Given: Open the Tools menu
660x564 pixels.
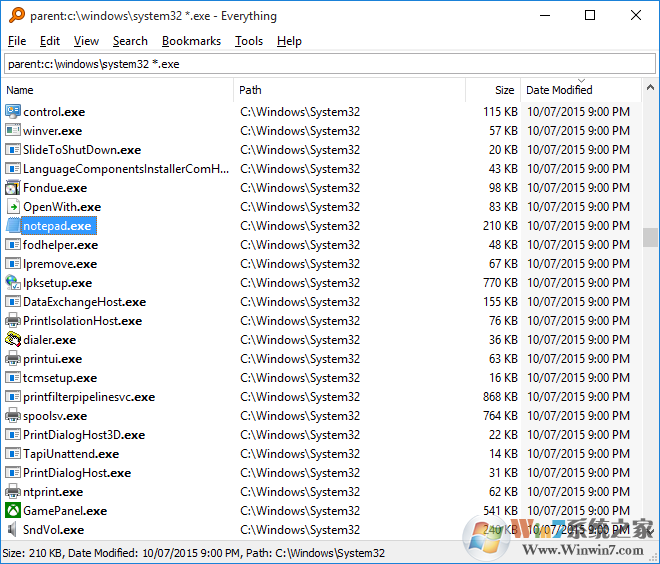Looking at the screenshot, I should (249, 41).
